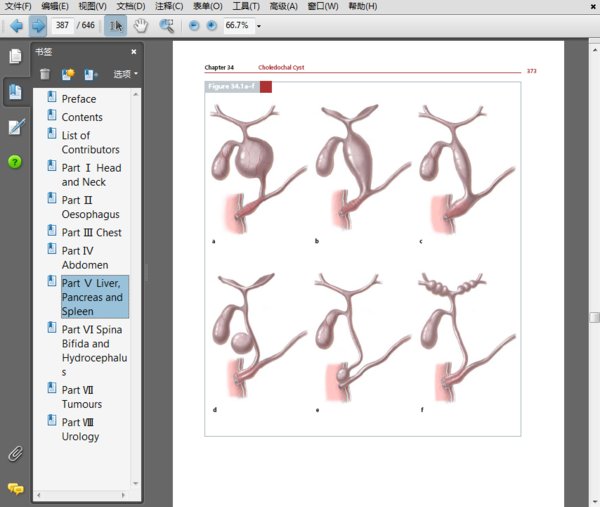Select the Hand pan tool
The height and width of the screenshot is (507, 600).
pyautogui.click(x=141, y=25)
